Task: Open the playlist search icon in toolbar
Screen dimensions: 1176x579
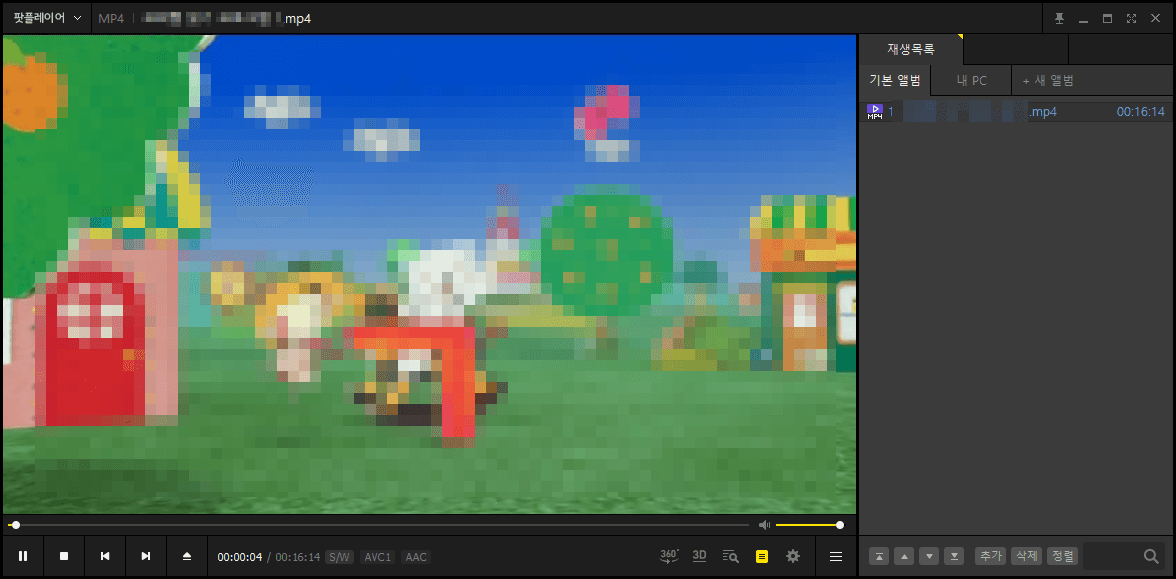Action: point(730,556)
